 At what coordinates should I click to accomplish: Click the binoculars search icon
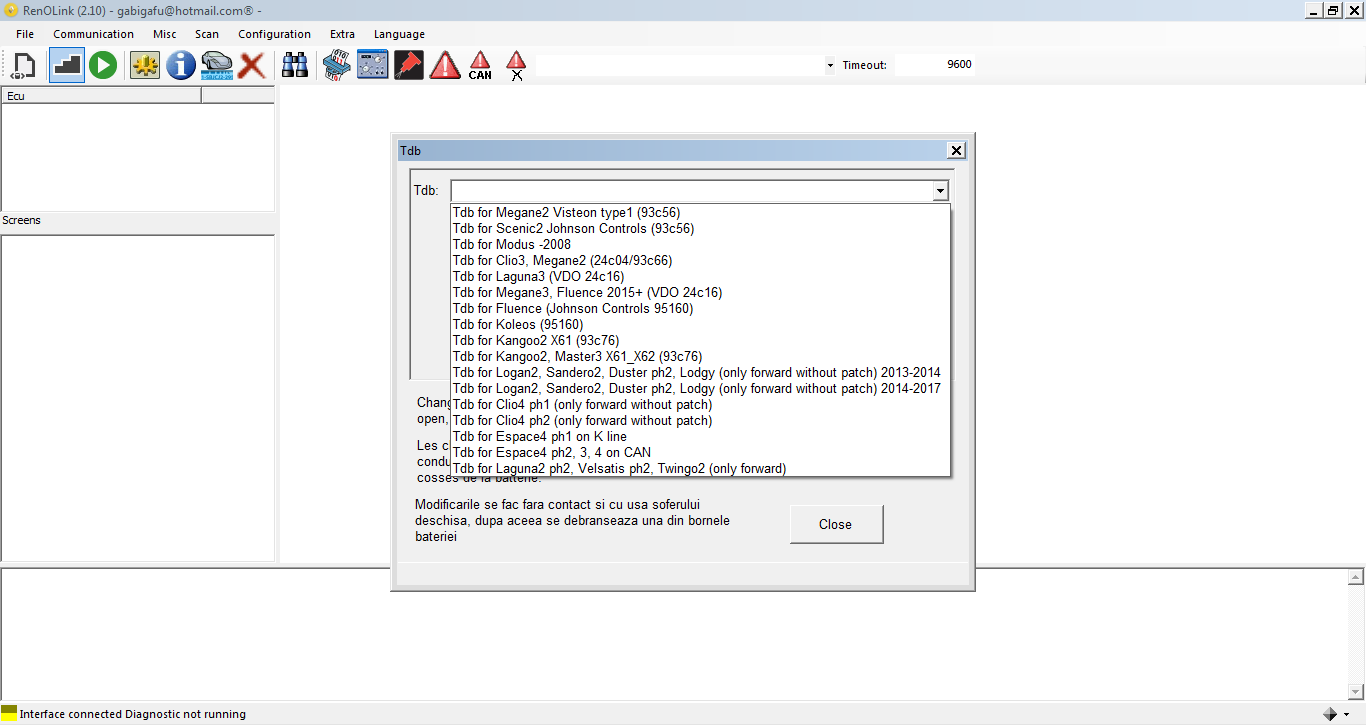295,66
